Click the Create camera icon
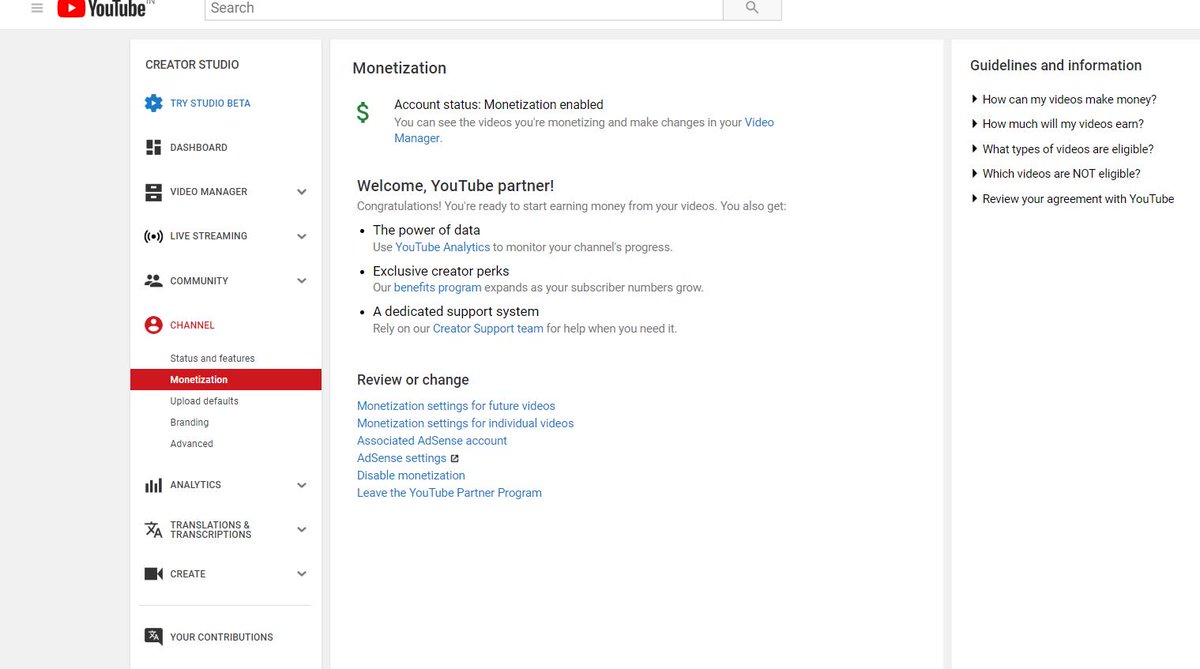This screenshot has width=1200, height=669. 153,574
